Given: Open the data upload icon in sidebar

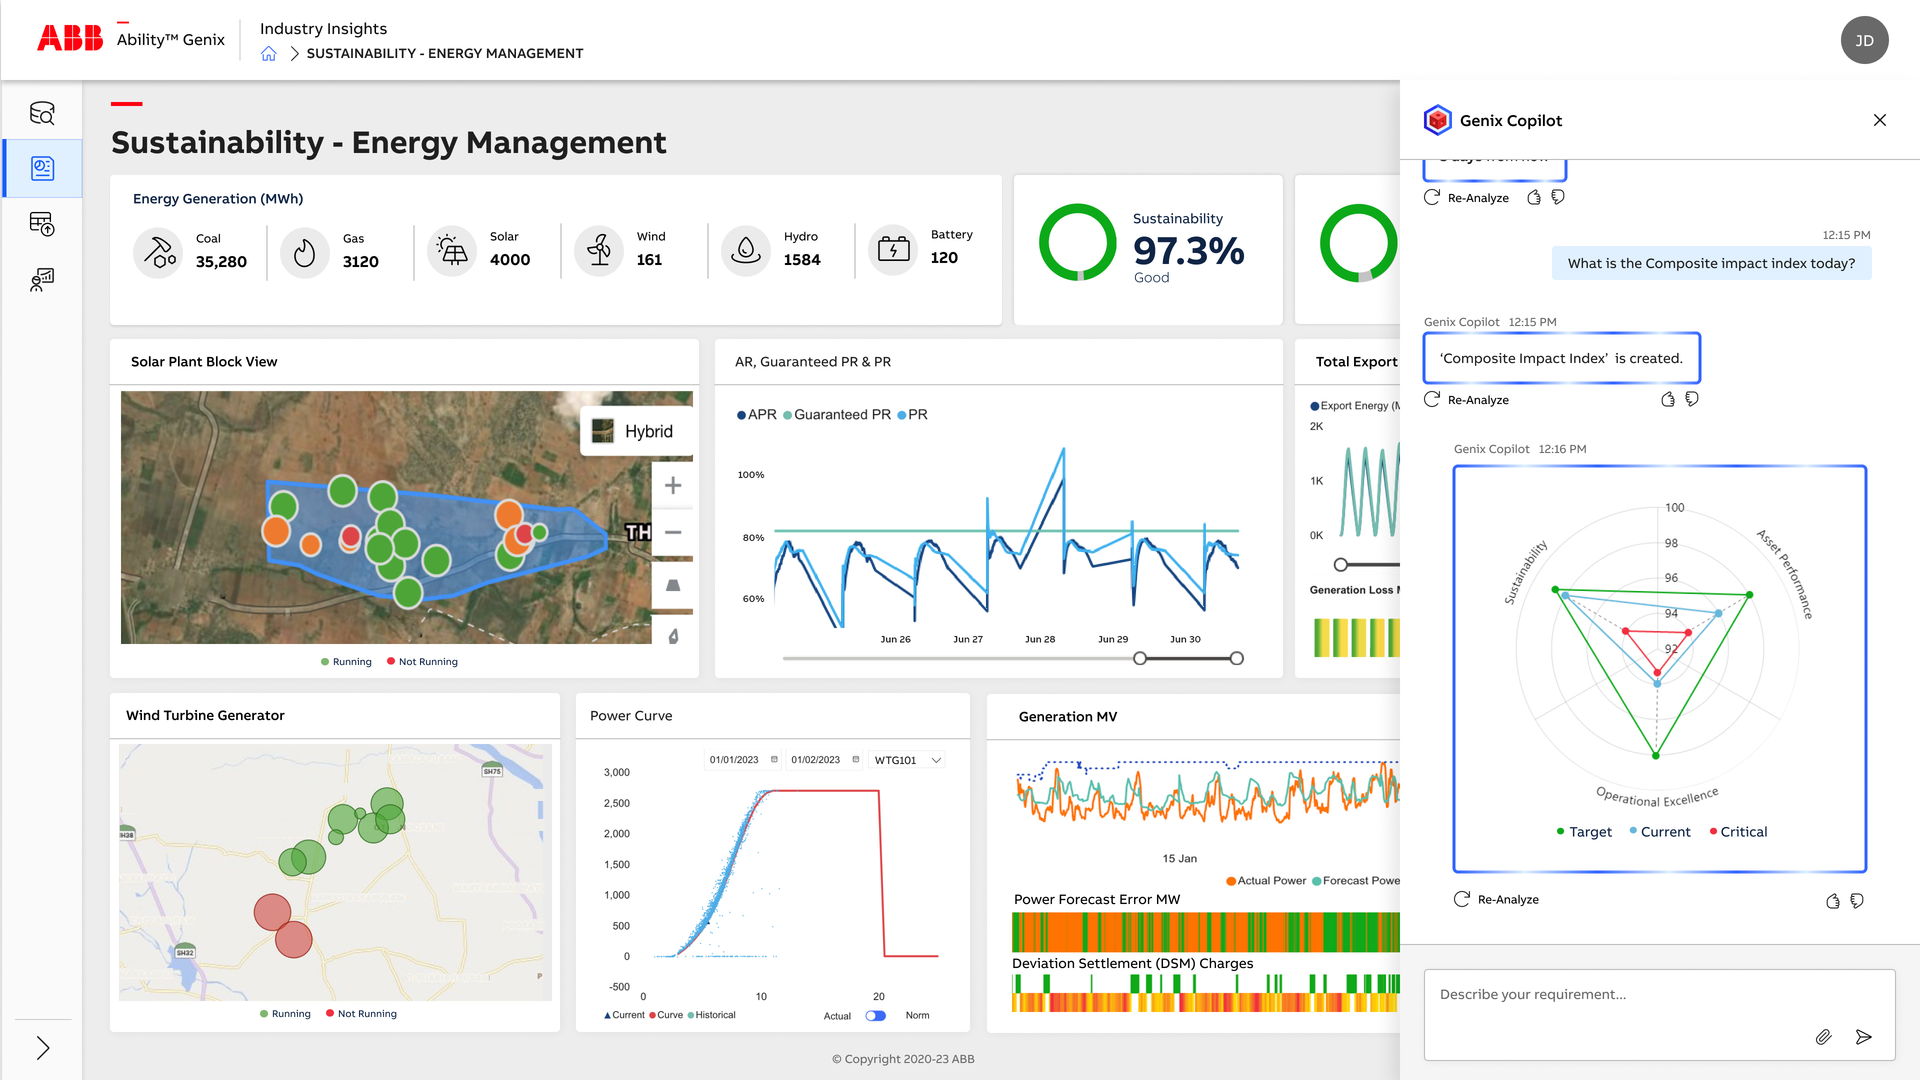Looking at the screenshot, I should click(x=42, y=224).
